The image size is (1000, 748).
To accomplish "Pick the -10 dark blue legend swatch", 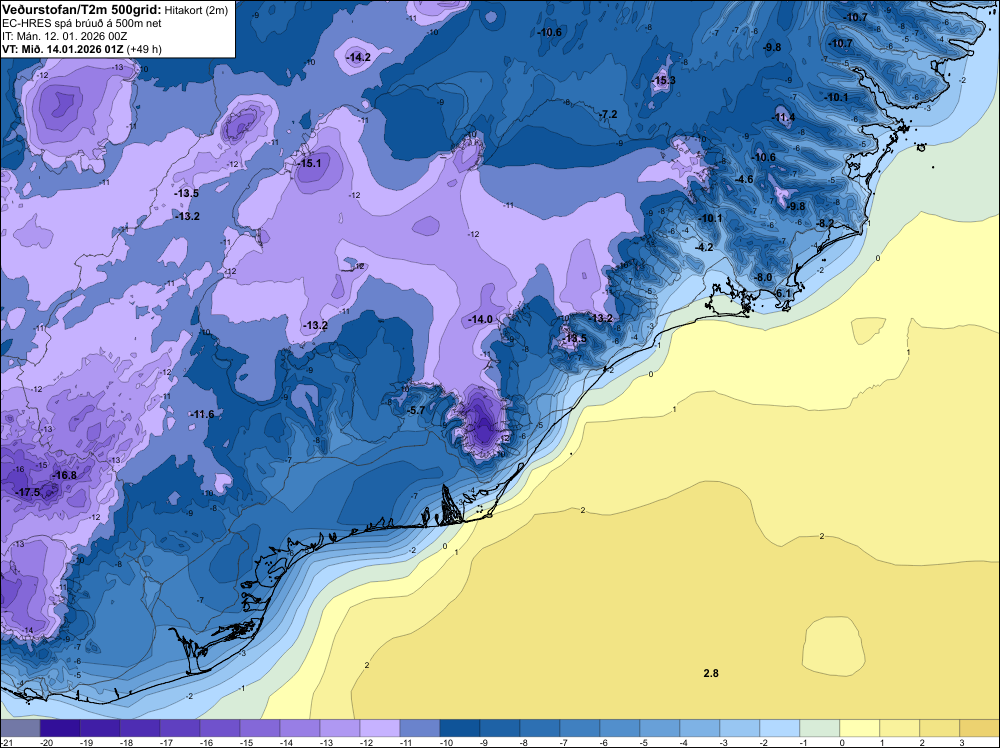I will point(460,728).
